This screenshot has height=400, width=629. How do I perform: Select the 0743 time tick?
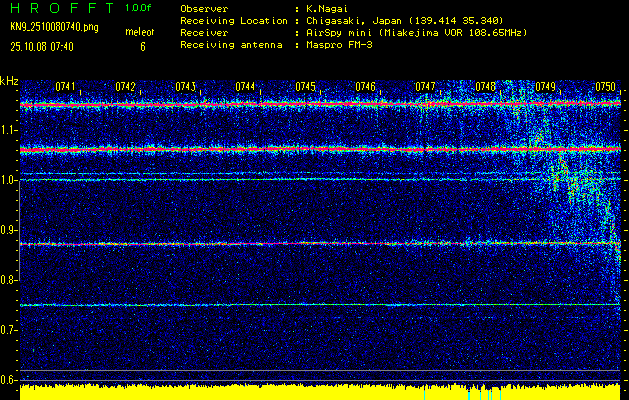pyautogui.click(x=186, y=87)
